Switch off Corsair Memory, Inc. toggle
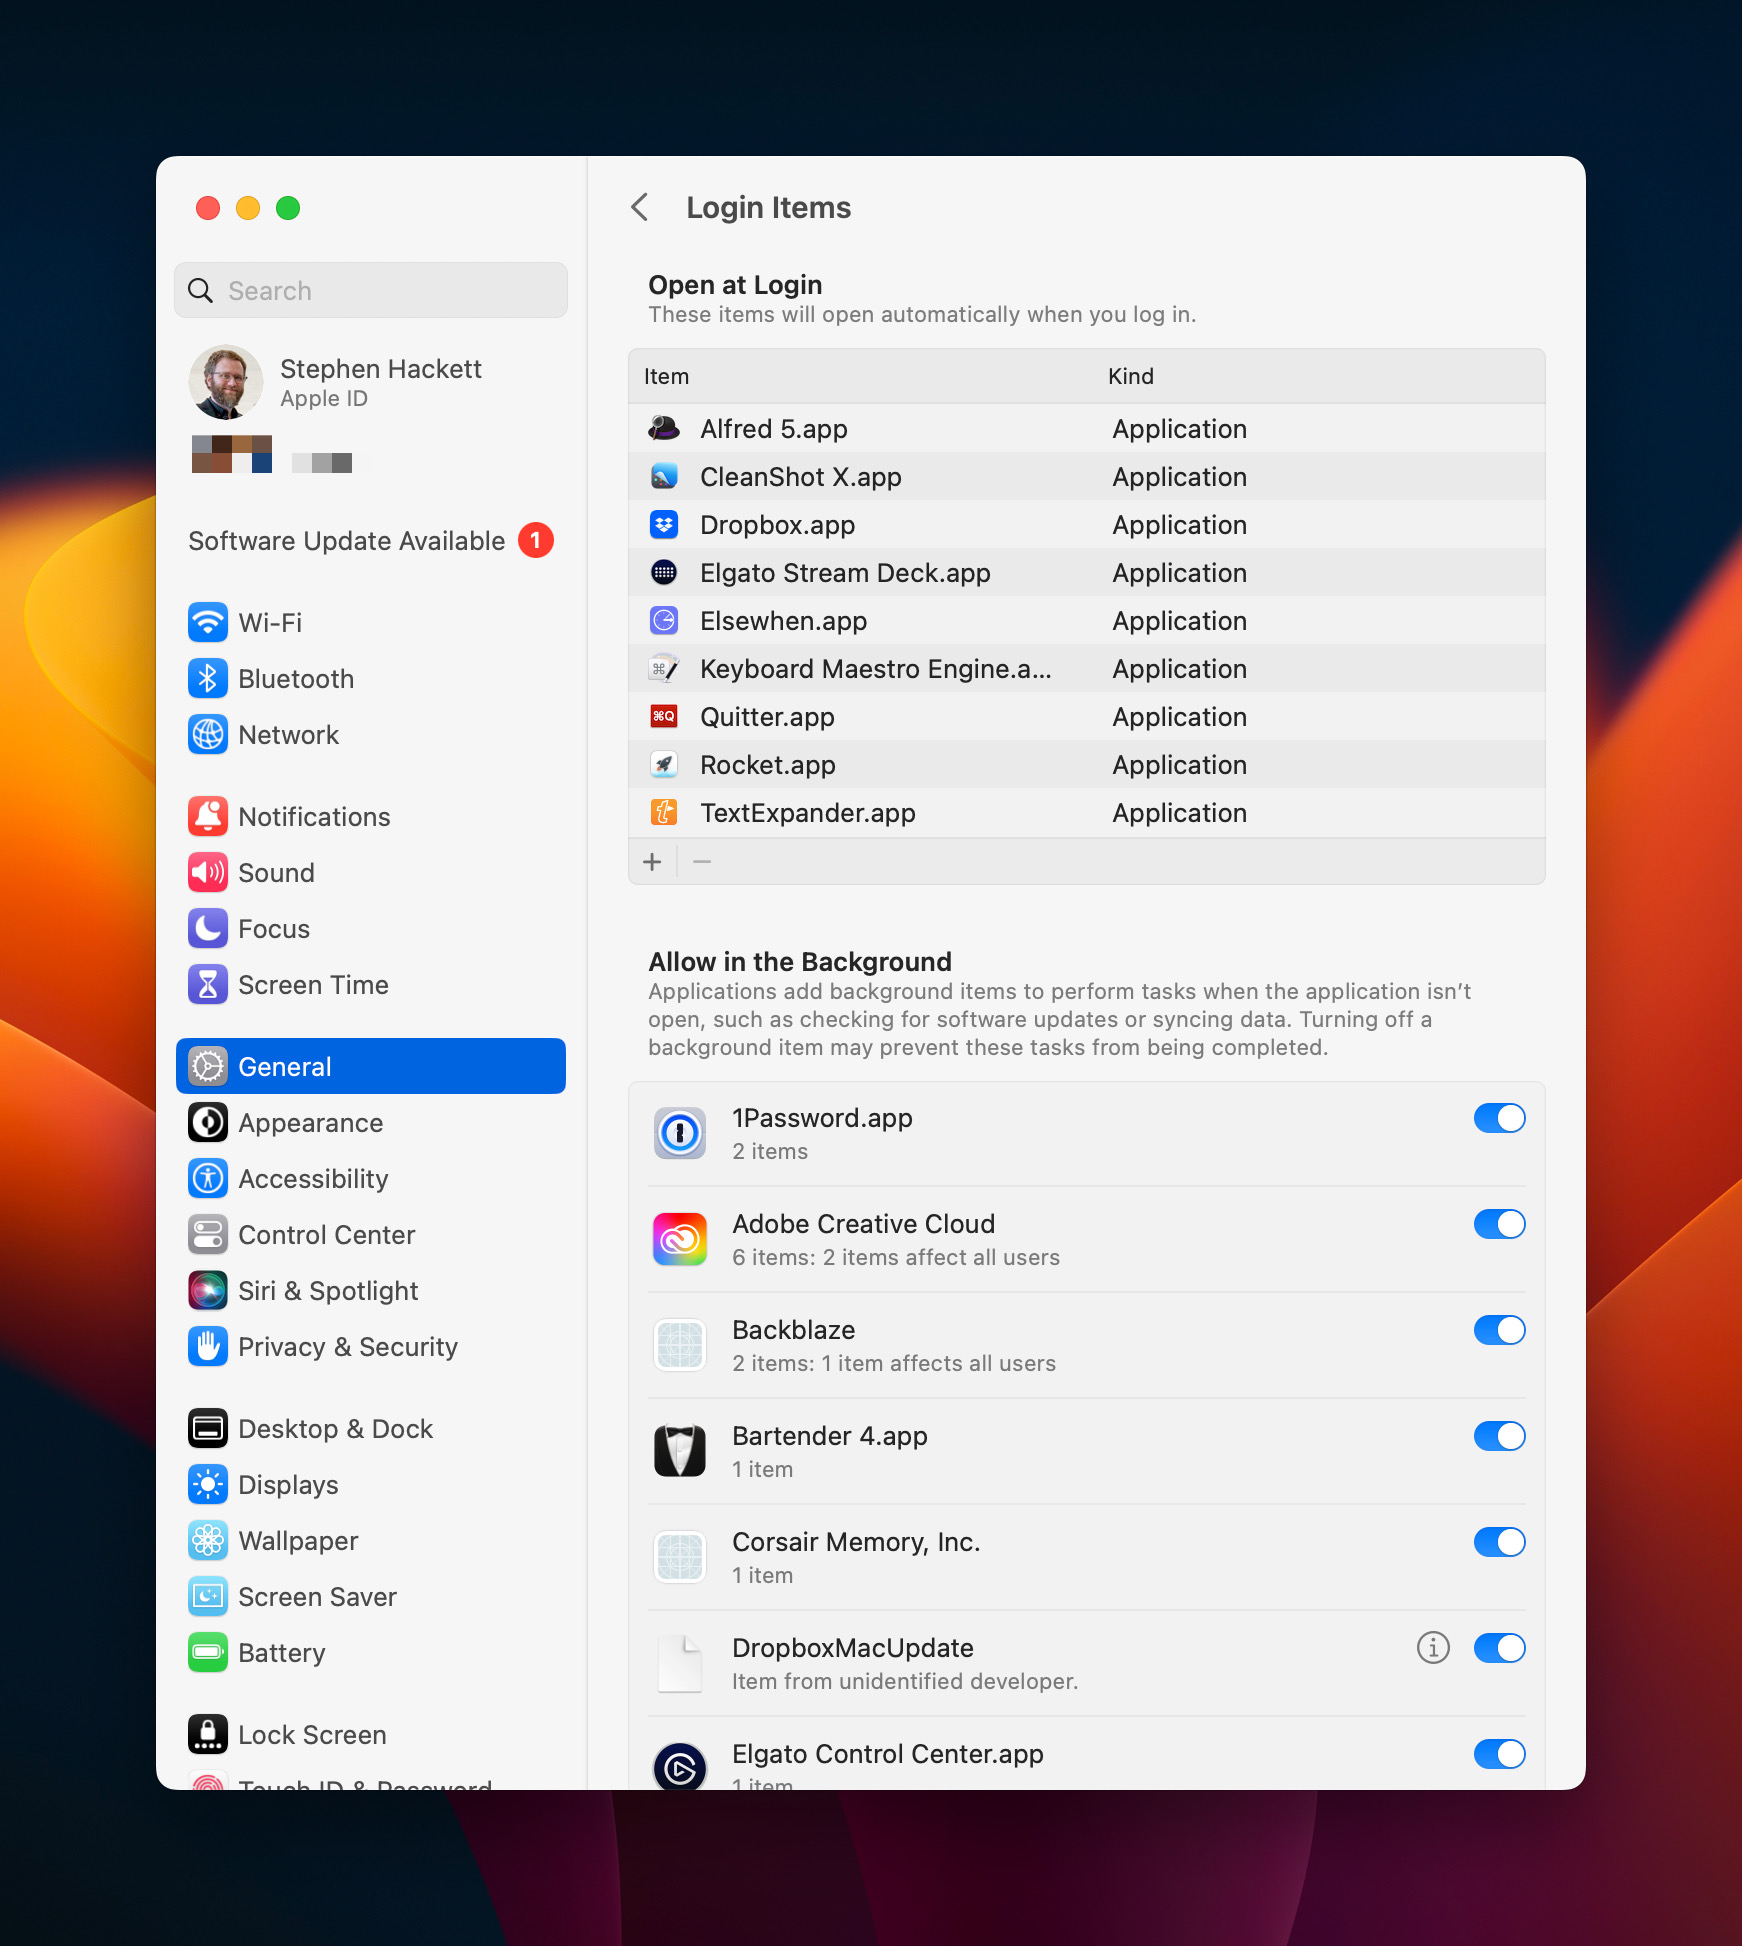The width and height of the screenshot is (1742, 1946). (x=1499, y=1542)
